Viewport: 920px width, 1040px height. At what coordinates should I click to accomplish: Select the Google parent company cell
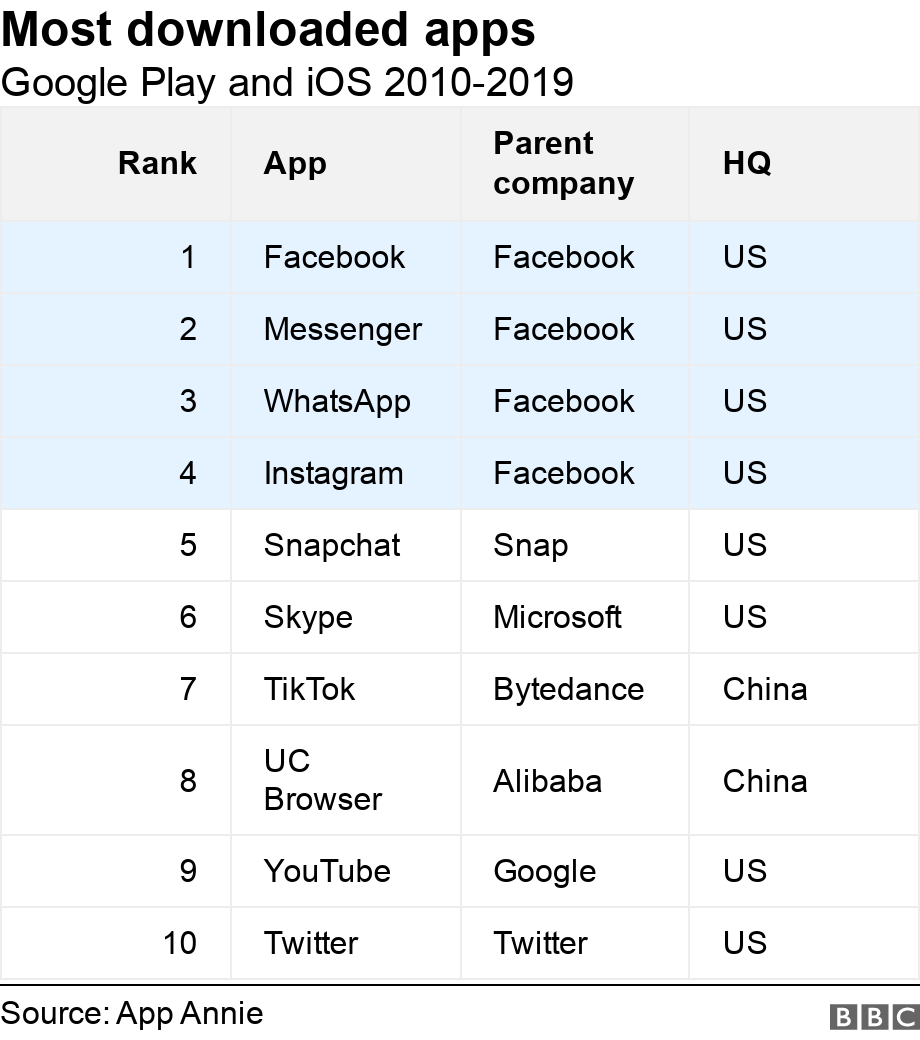(x=544, y=871)
